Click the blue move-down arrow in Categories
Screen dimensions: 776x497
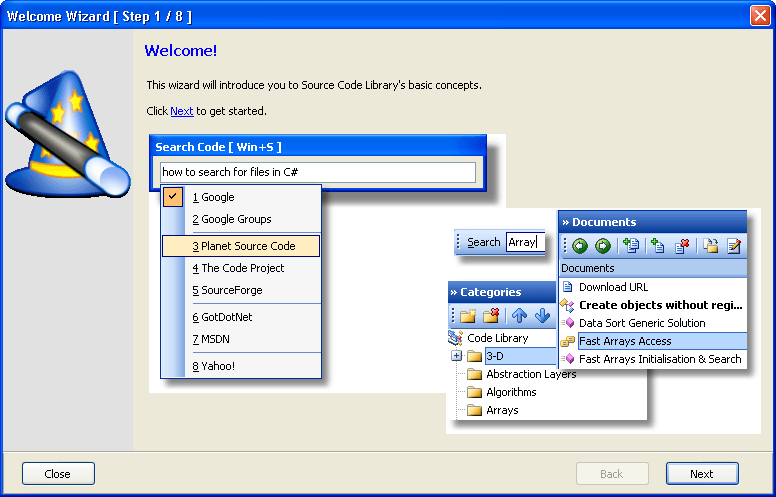(x=542, y=315)
